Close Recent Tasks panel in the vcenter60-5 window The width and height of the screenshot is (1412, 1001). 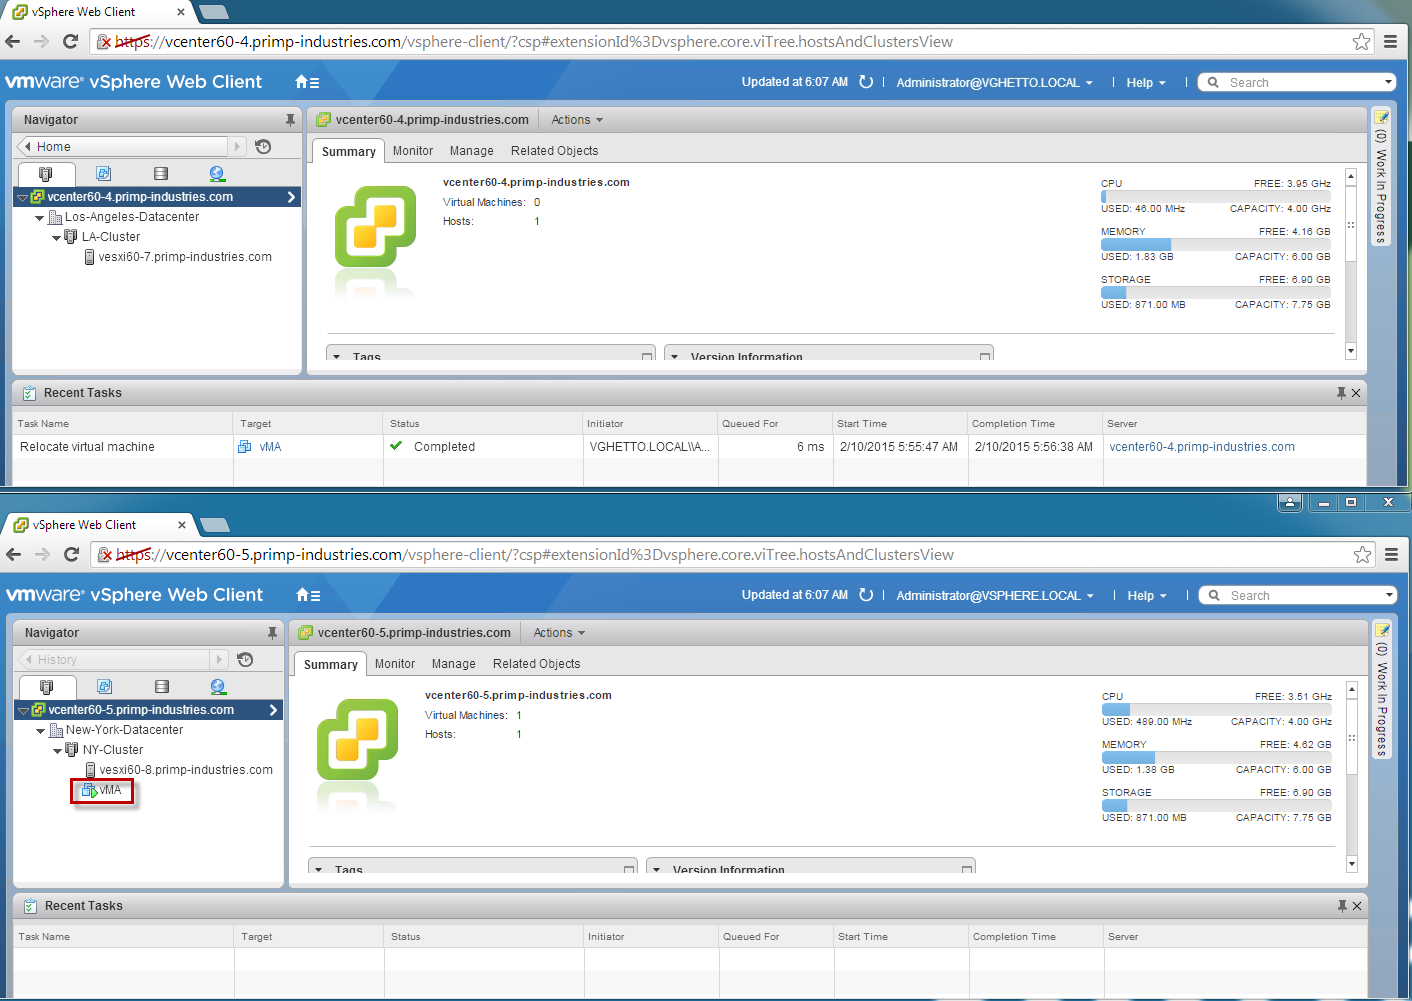1357,906
